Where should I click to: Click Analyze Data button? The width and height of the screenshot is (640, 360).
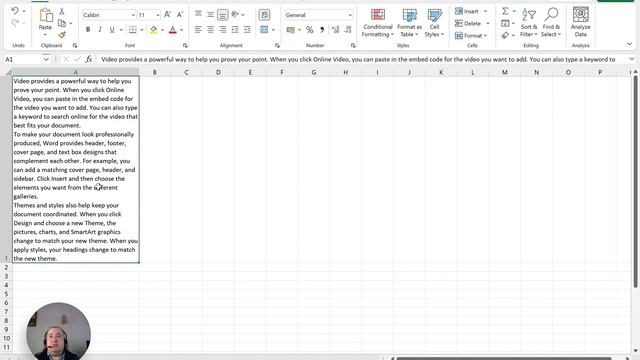(580, 23)
